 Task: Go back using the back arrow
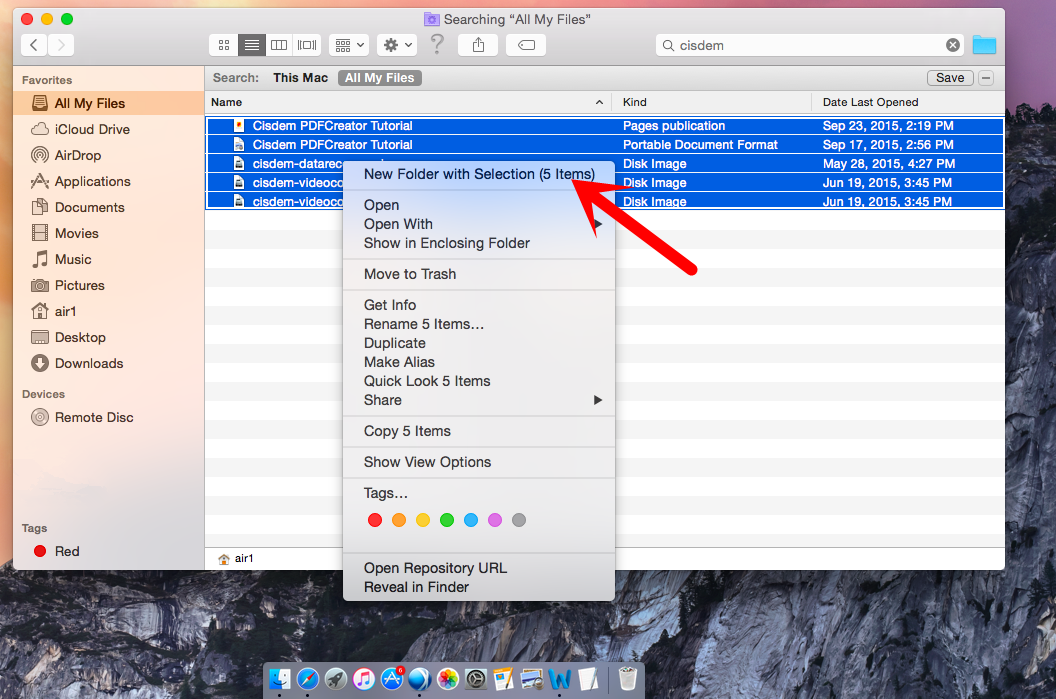(34, 45)
